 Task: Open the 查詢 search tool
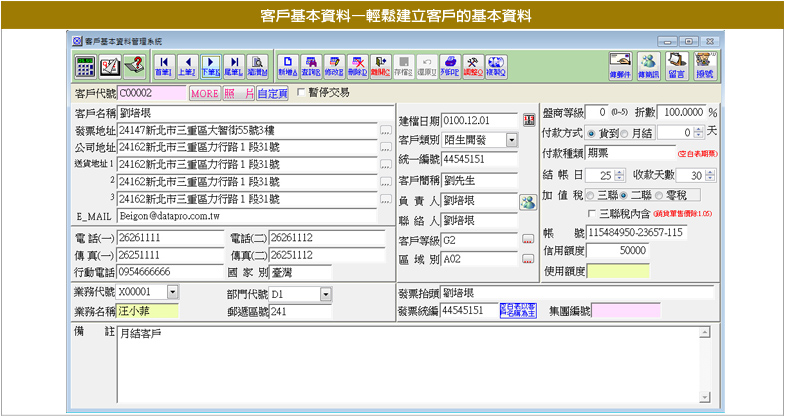pyautogui.click(x=310, y=66)
